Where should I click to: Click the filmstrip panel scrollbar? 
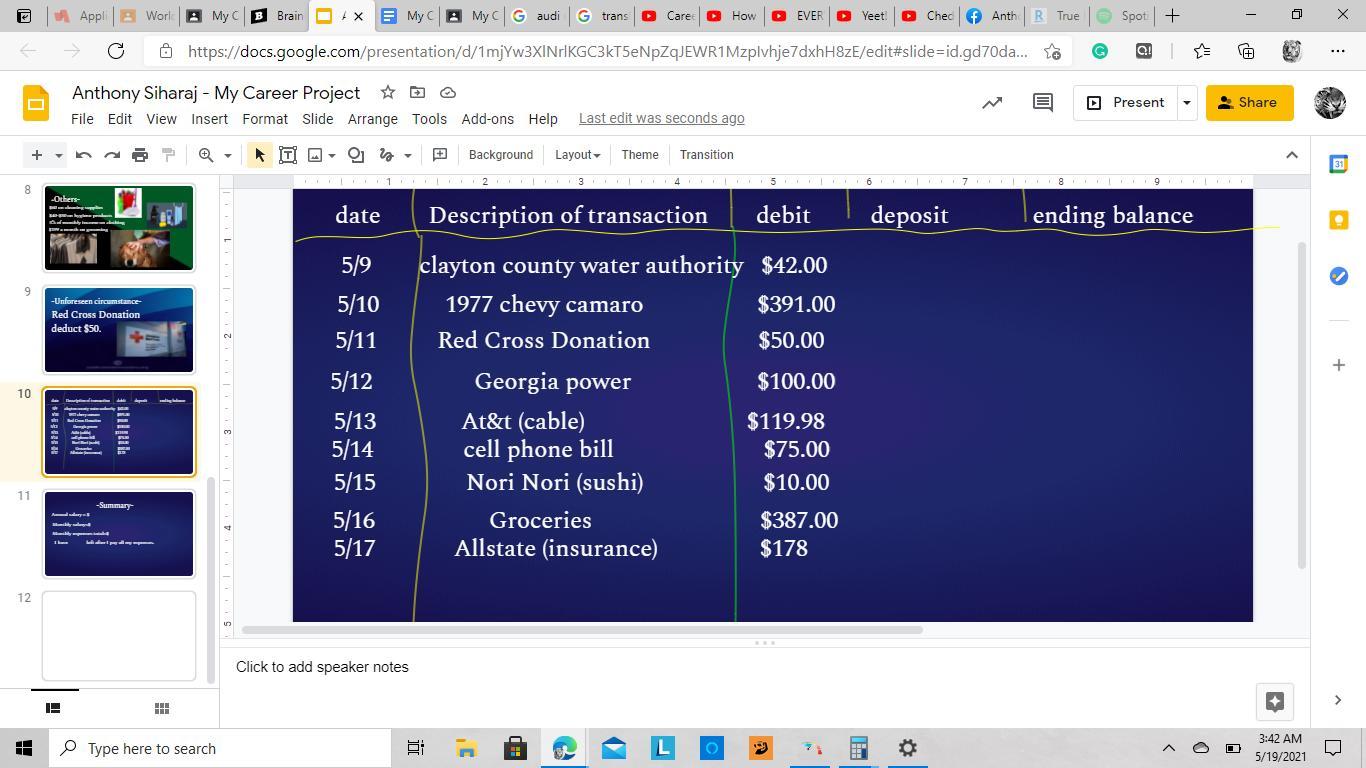[211, 580]
